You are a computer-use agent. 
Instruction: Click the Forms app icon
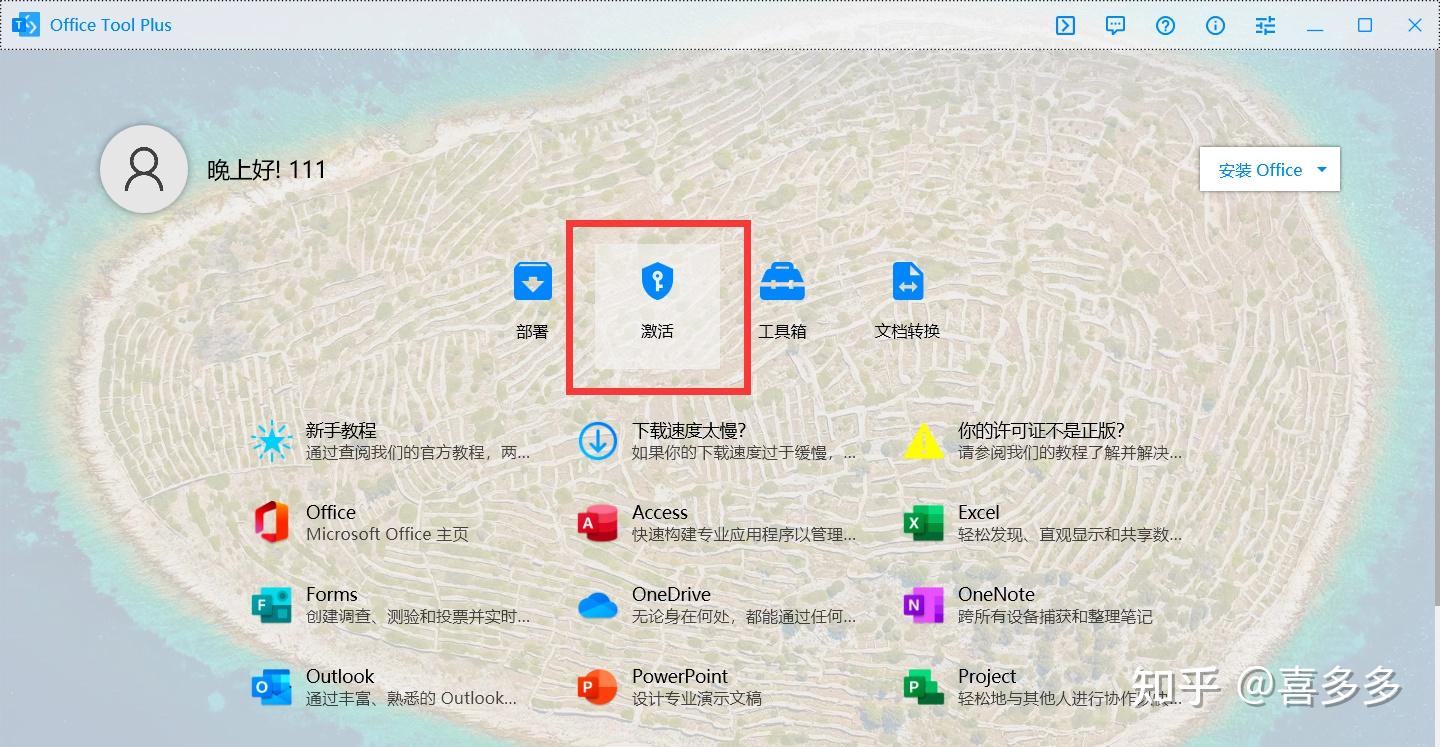point(272,605)
